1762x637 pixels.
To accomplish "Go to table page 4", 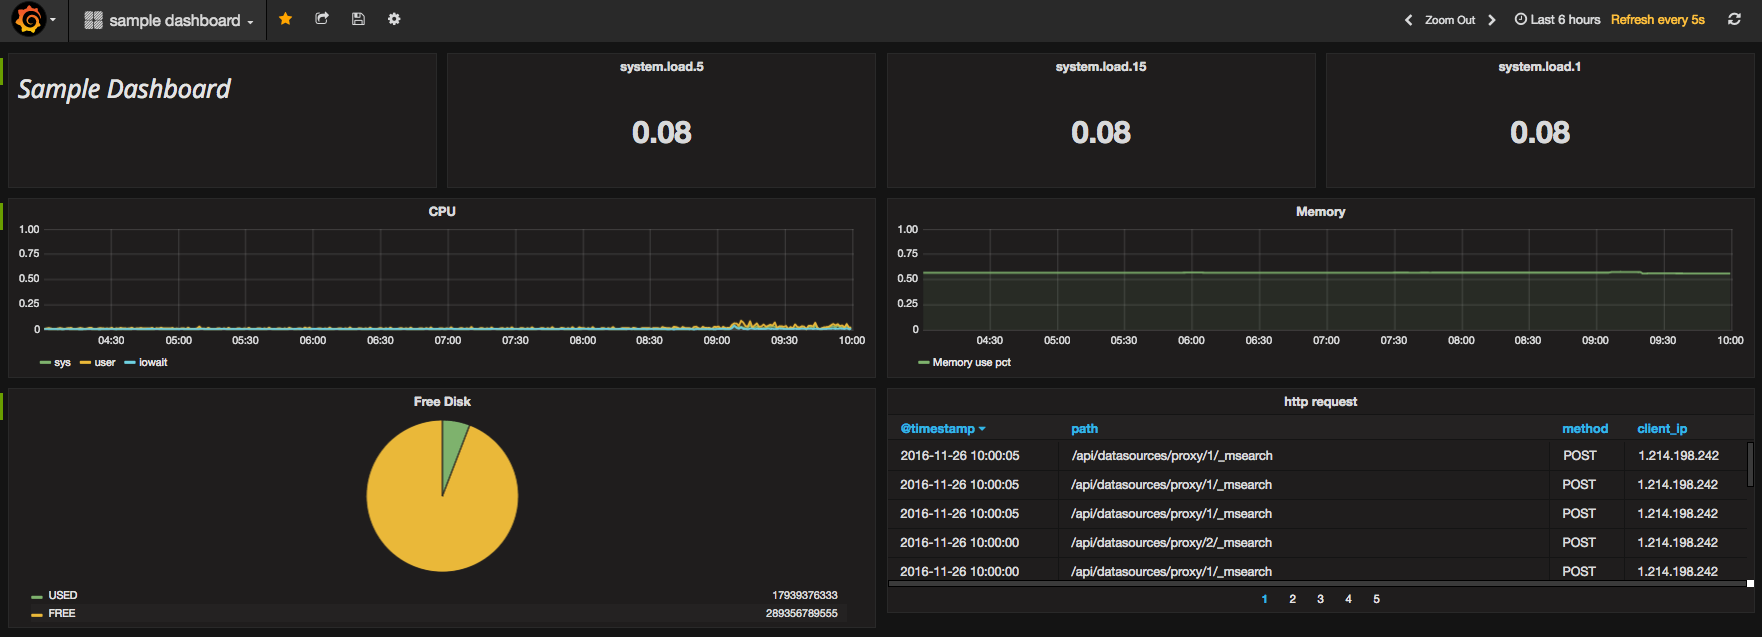I will [1348, 599].
